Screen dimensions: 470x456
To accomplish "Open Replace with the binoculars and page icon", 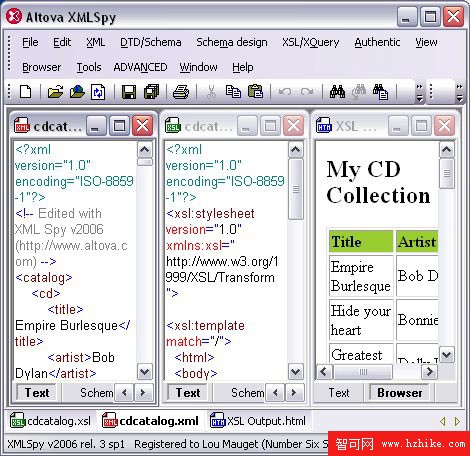I will point(380,92).
